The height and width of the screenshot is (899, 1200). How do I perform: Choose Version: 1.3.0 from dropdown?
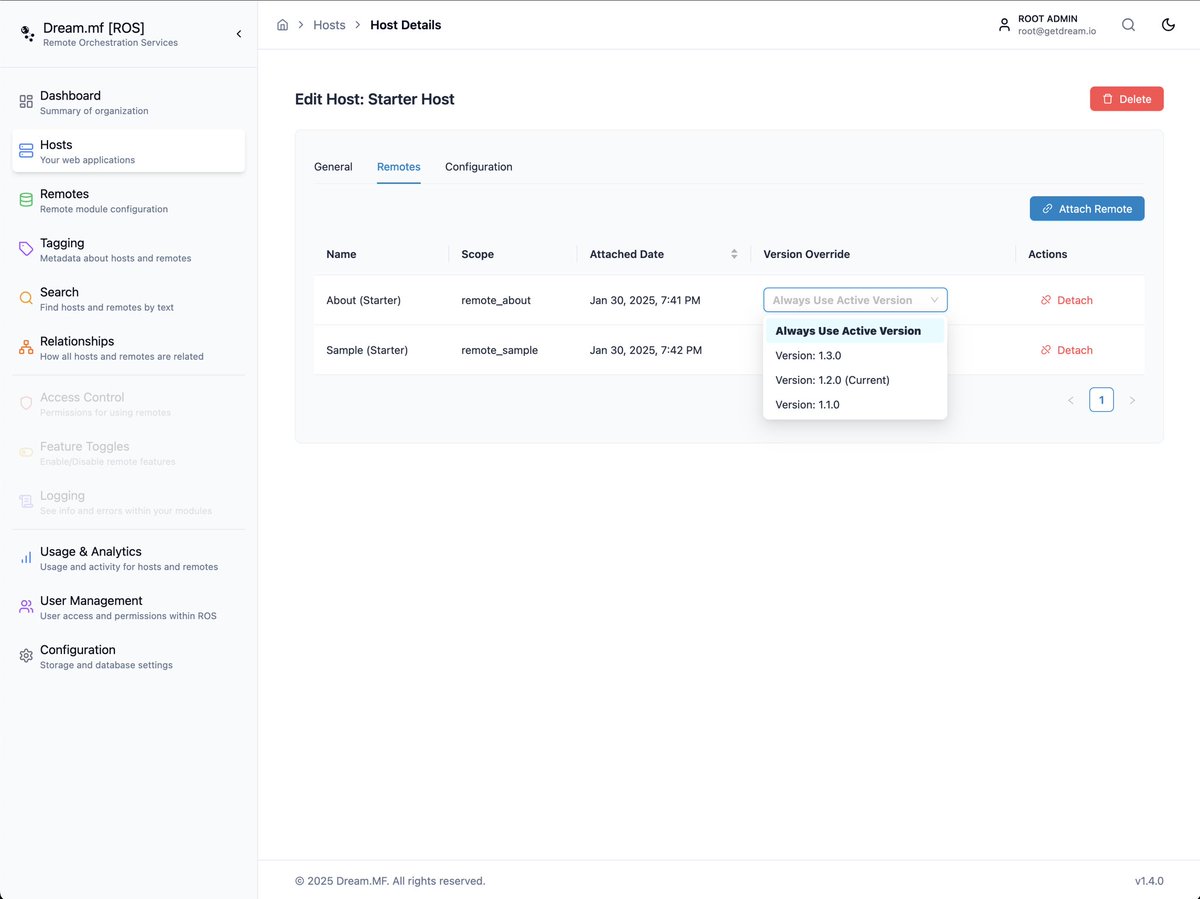(x=855, y=355)
